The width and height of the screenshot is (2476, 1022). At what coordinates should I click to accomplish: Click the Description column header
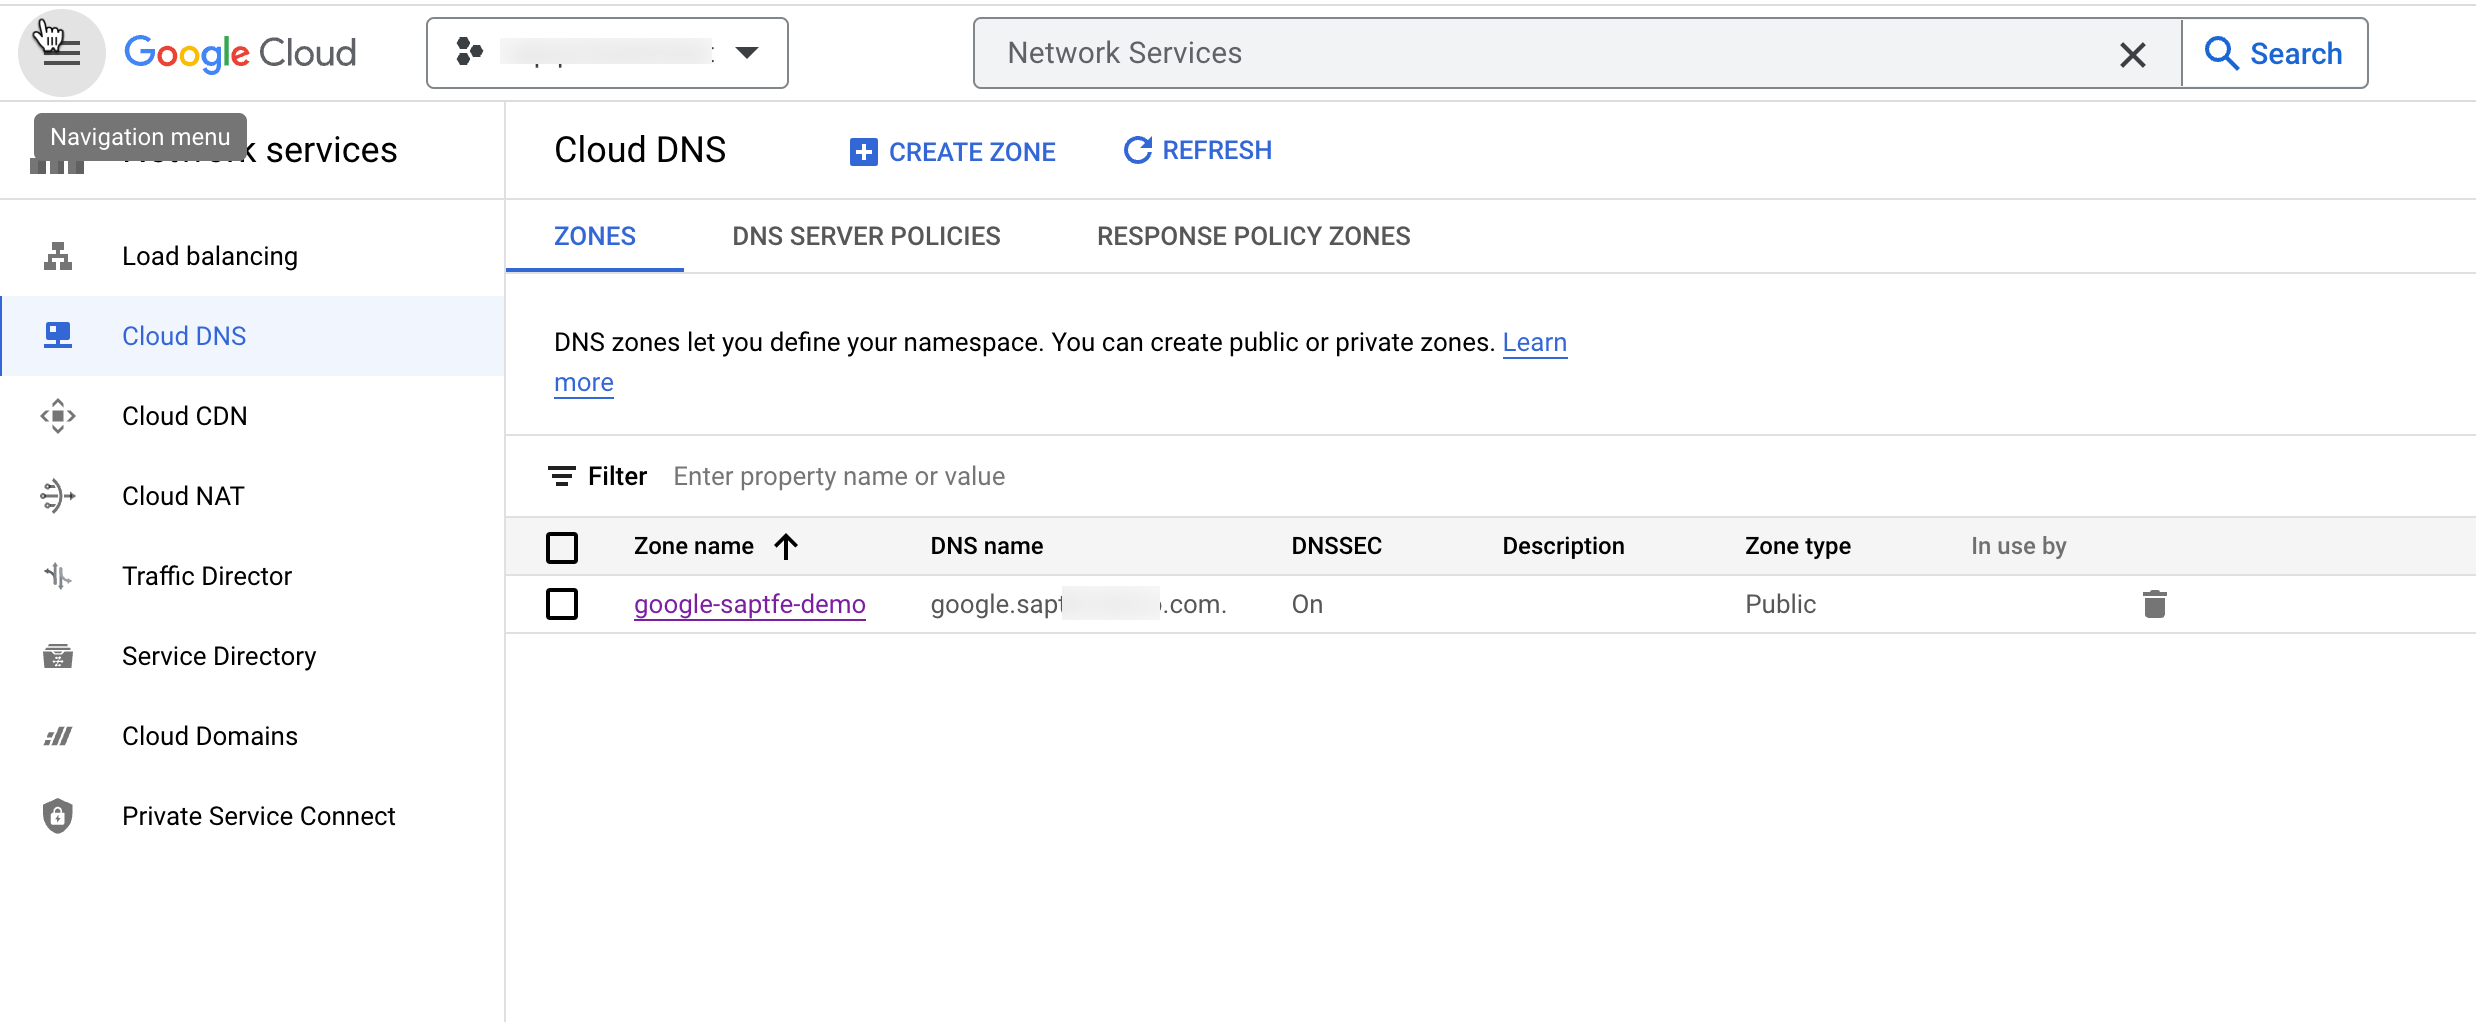[x=1563, y=546]
